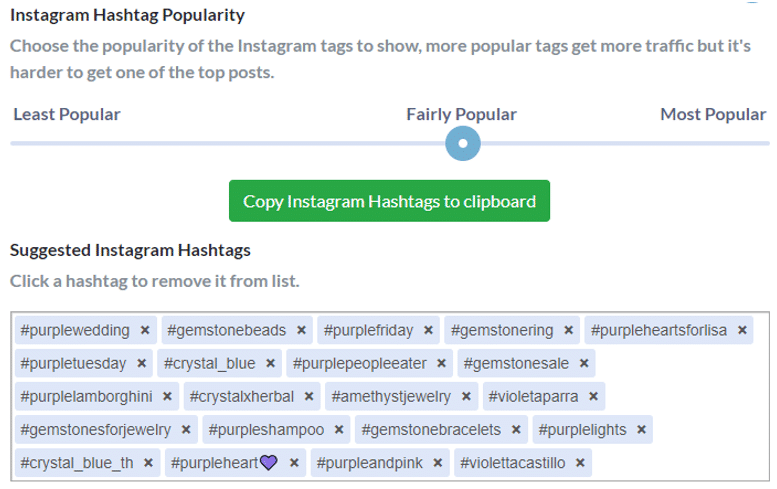Delete the #gemstonering tag with x

(568, 330)
